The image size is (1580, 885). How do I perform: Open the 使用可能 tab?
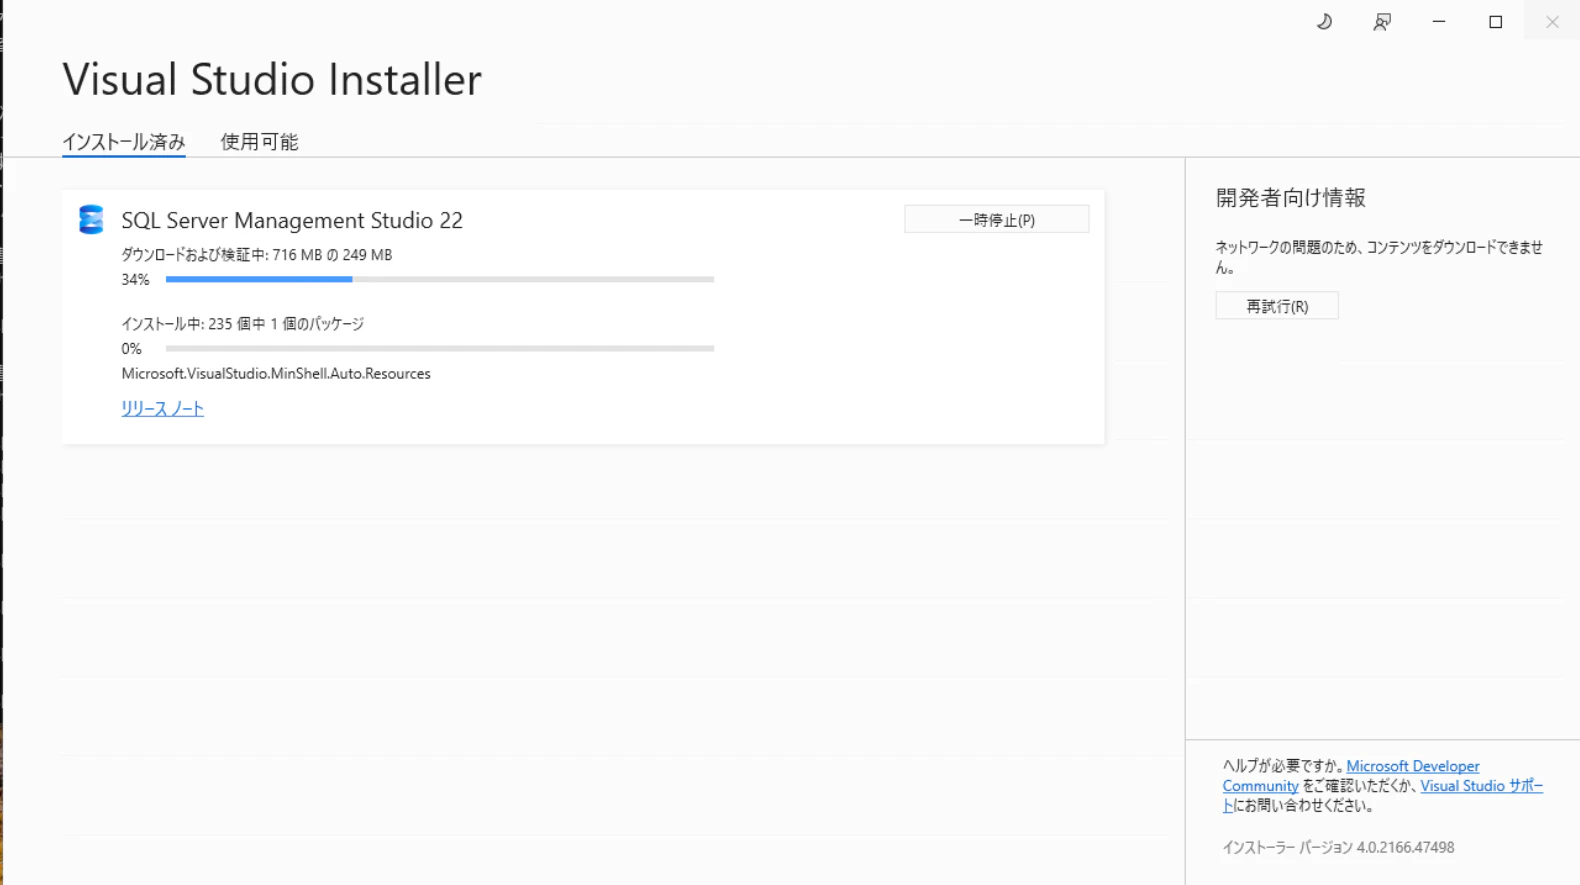[x=259, y=142]
